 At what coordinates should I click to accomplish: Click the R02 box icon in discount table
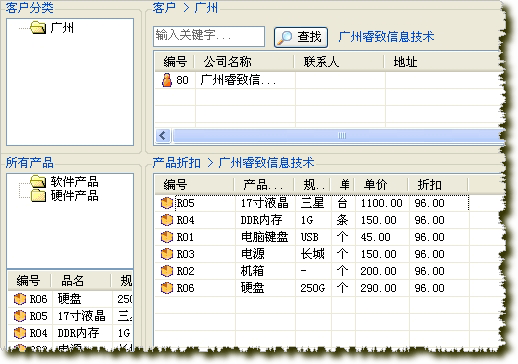point(167,271)
